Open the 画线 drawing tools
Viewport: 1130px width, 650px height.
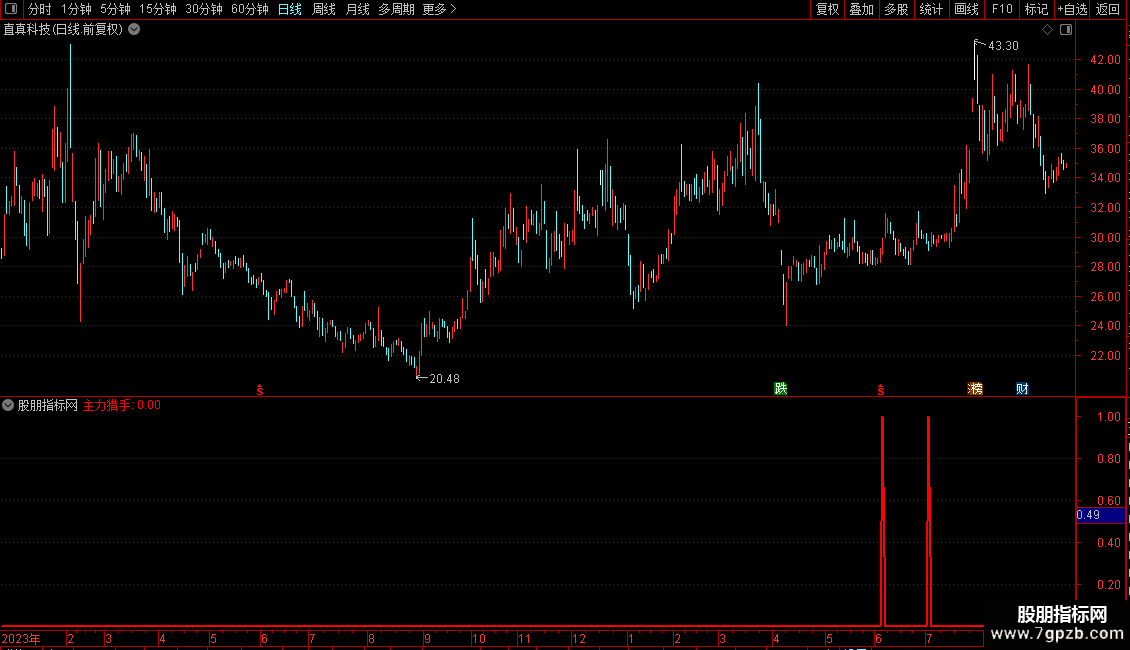coord(966,9)
